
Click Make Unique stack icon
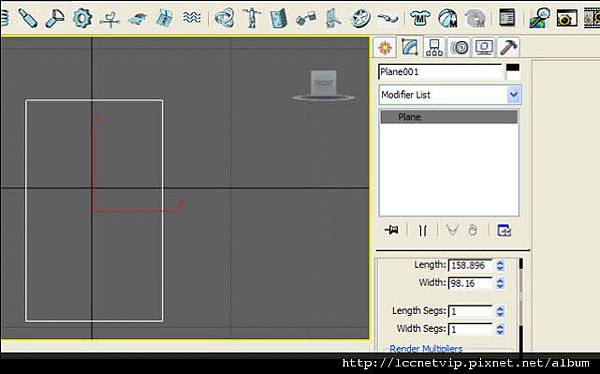tap(452, 230)
